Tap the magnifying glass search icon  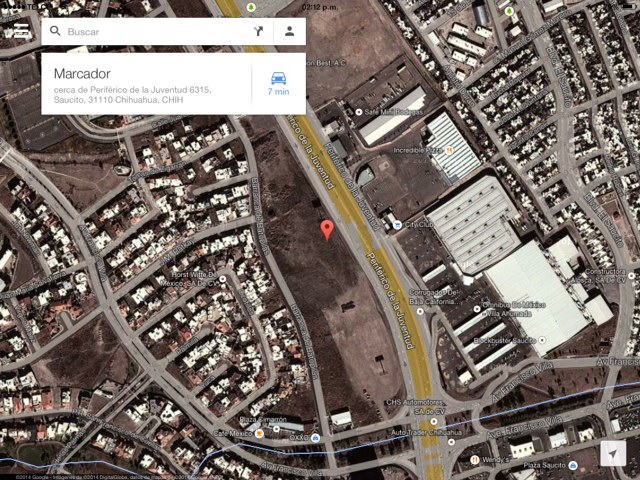click(x=55, y=31)
